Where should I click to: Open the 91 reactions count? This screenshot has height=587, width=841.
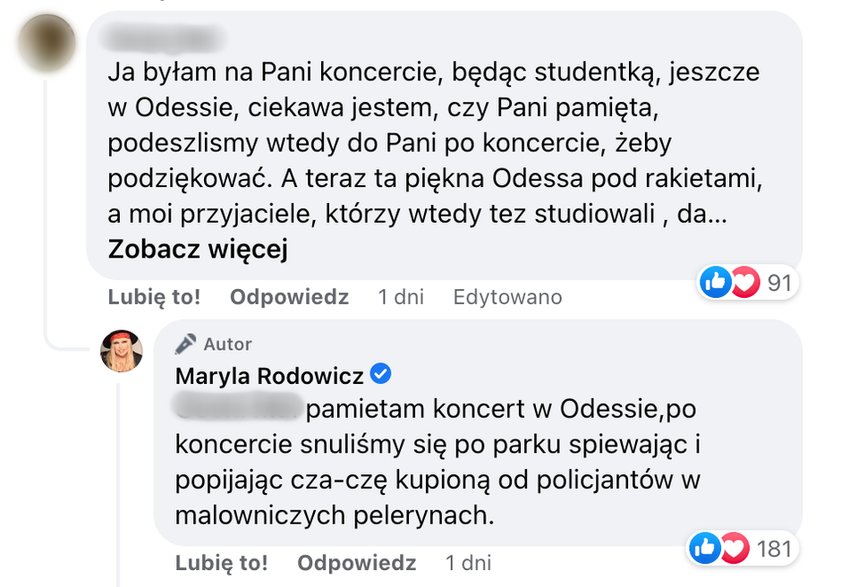tap(779, 283)
